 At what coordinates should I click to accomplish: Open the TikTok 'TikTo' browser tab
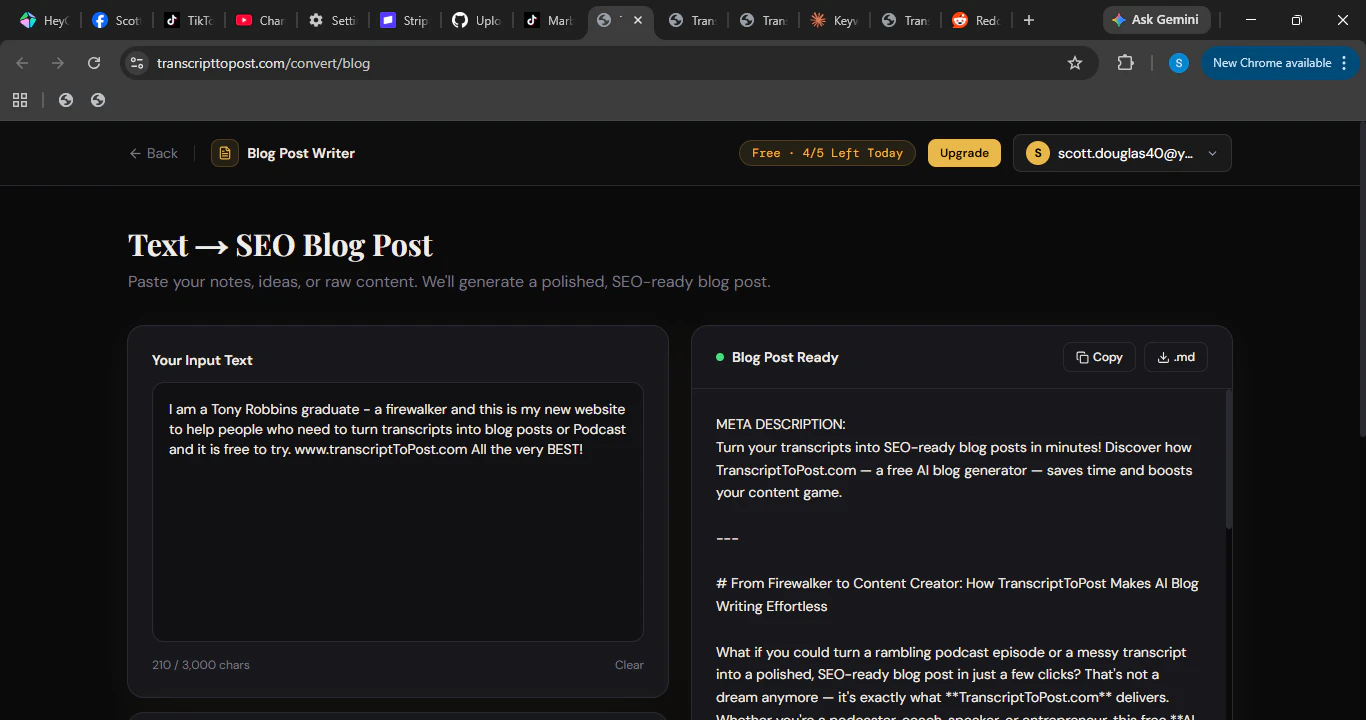click(188, 20)
